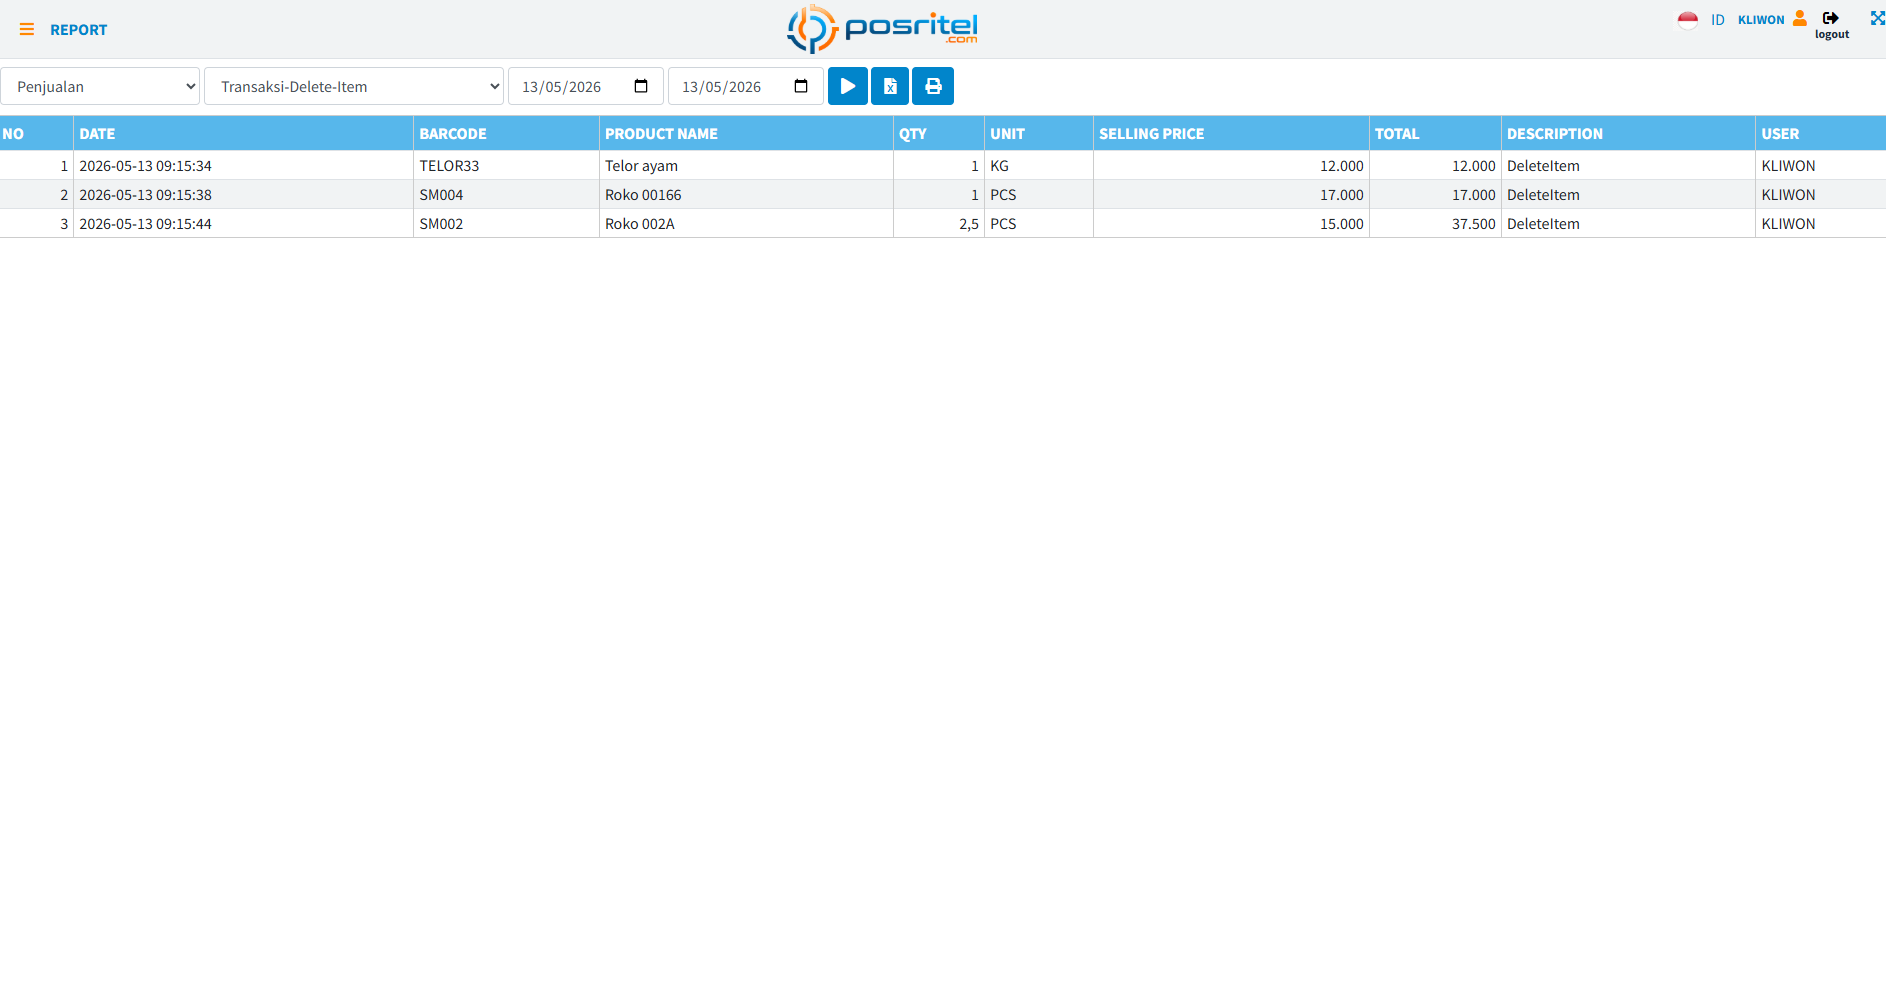Open the hamburger menu icon
Image resolution: width=1886 pixels, height=992 pixels.
pos(27,30)
